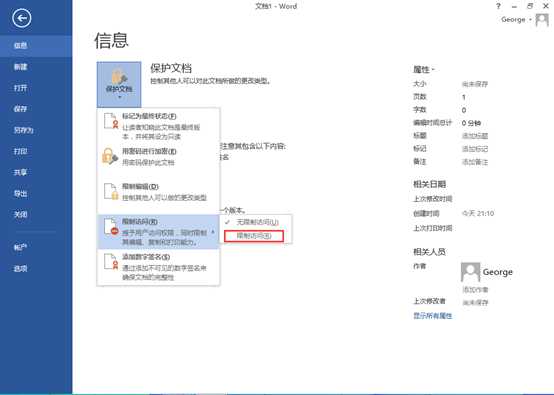
Task: Click the restrict access no-entry document icon
Action: (x=111, y=226)
